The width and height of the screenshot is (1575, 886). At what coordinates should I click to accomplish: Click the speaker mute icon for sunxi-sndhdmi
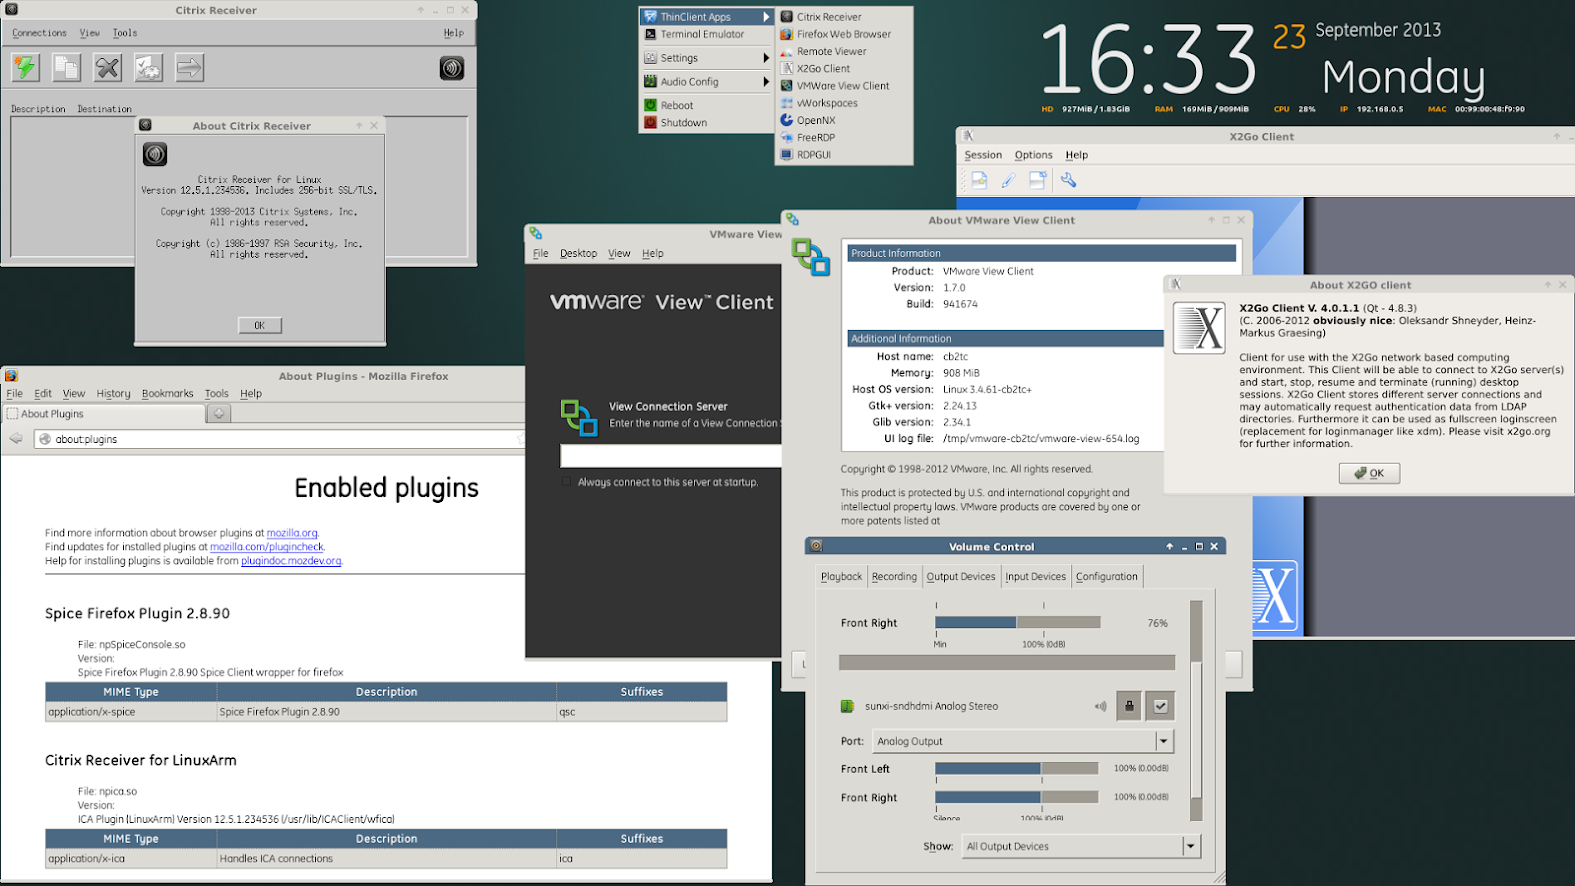pyautogui.click(x=1100, y=706)
